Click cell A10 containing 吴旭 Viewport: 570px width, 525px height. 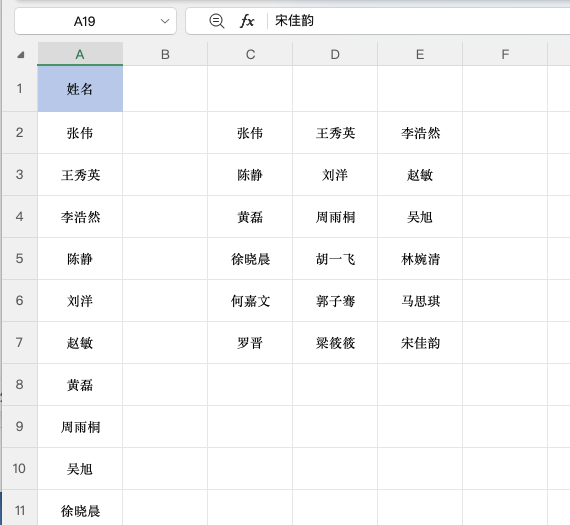coord(80,469)
